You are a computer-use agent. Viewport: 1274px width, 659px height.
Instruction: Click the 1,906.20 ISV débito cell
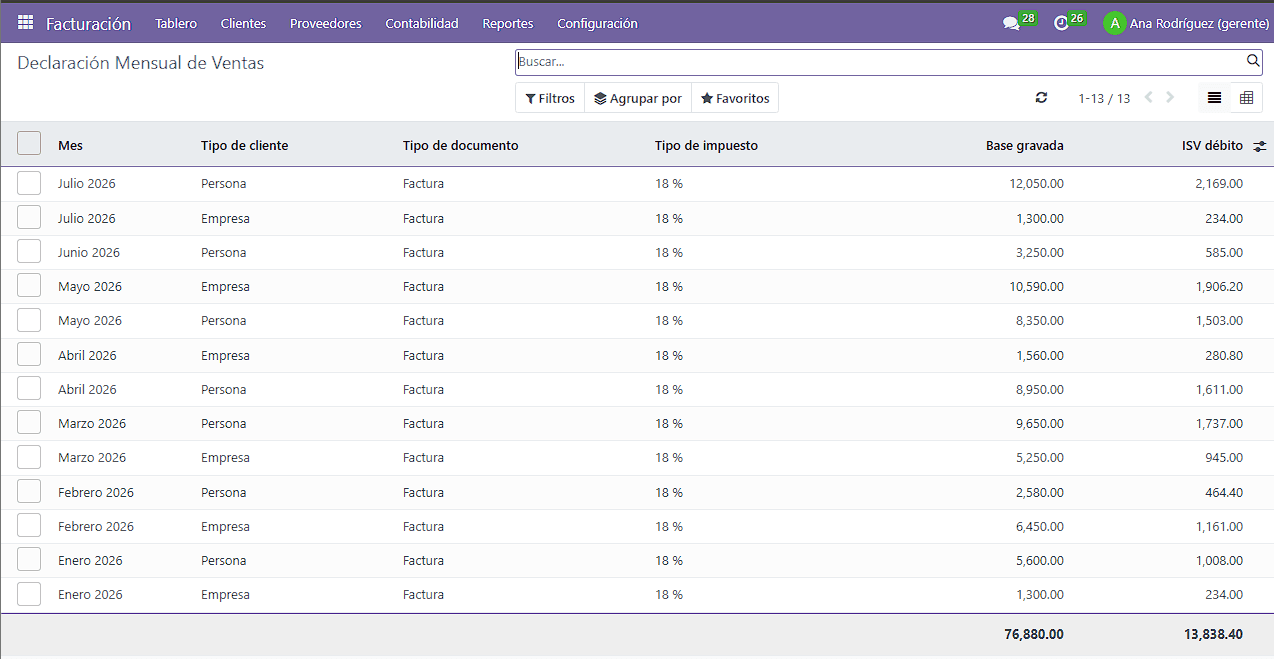click(x=1219, y=287)
